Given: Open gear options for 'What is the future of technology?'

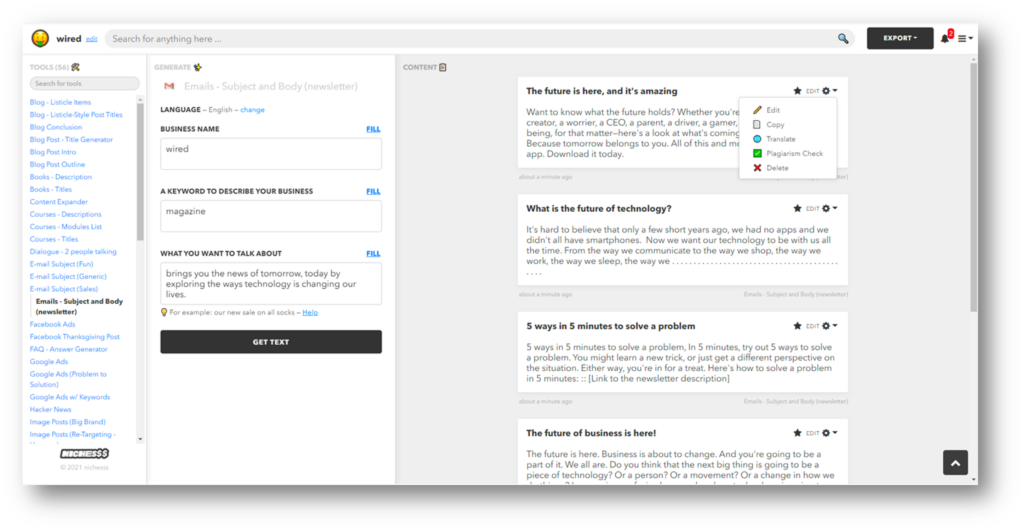Looking at the screenshot, I should [827, 208].
